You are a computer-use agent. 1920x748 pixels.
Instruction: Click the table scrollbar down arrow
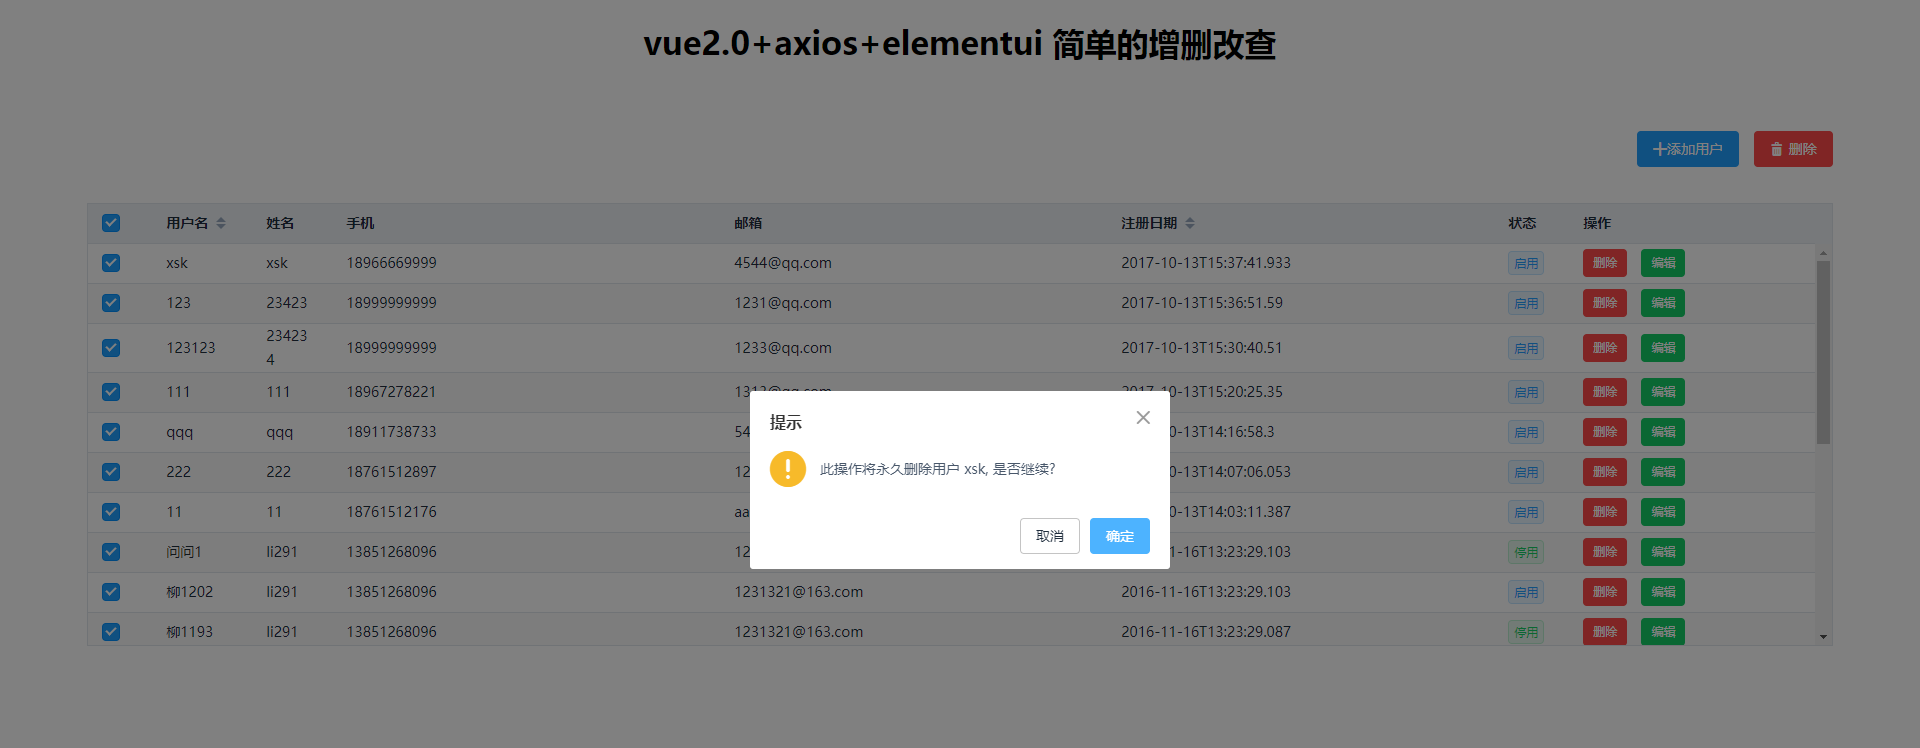(x=1823, y=637)
